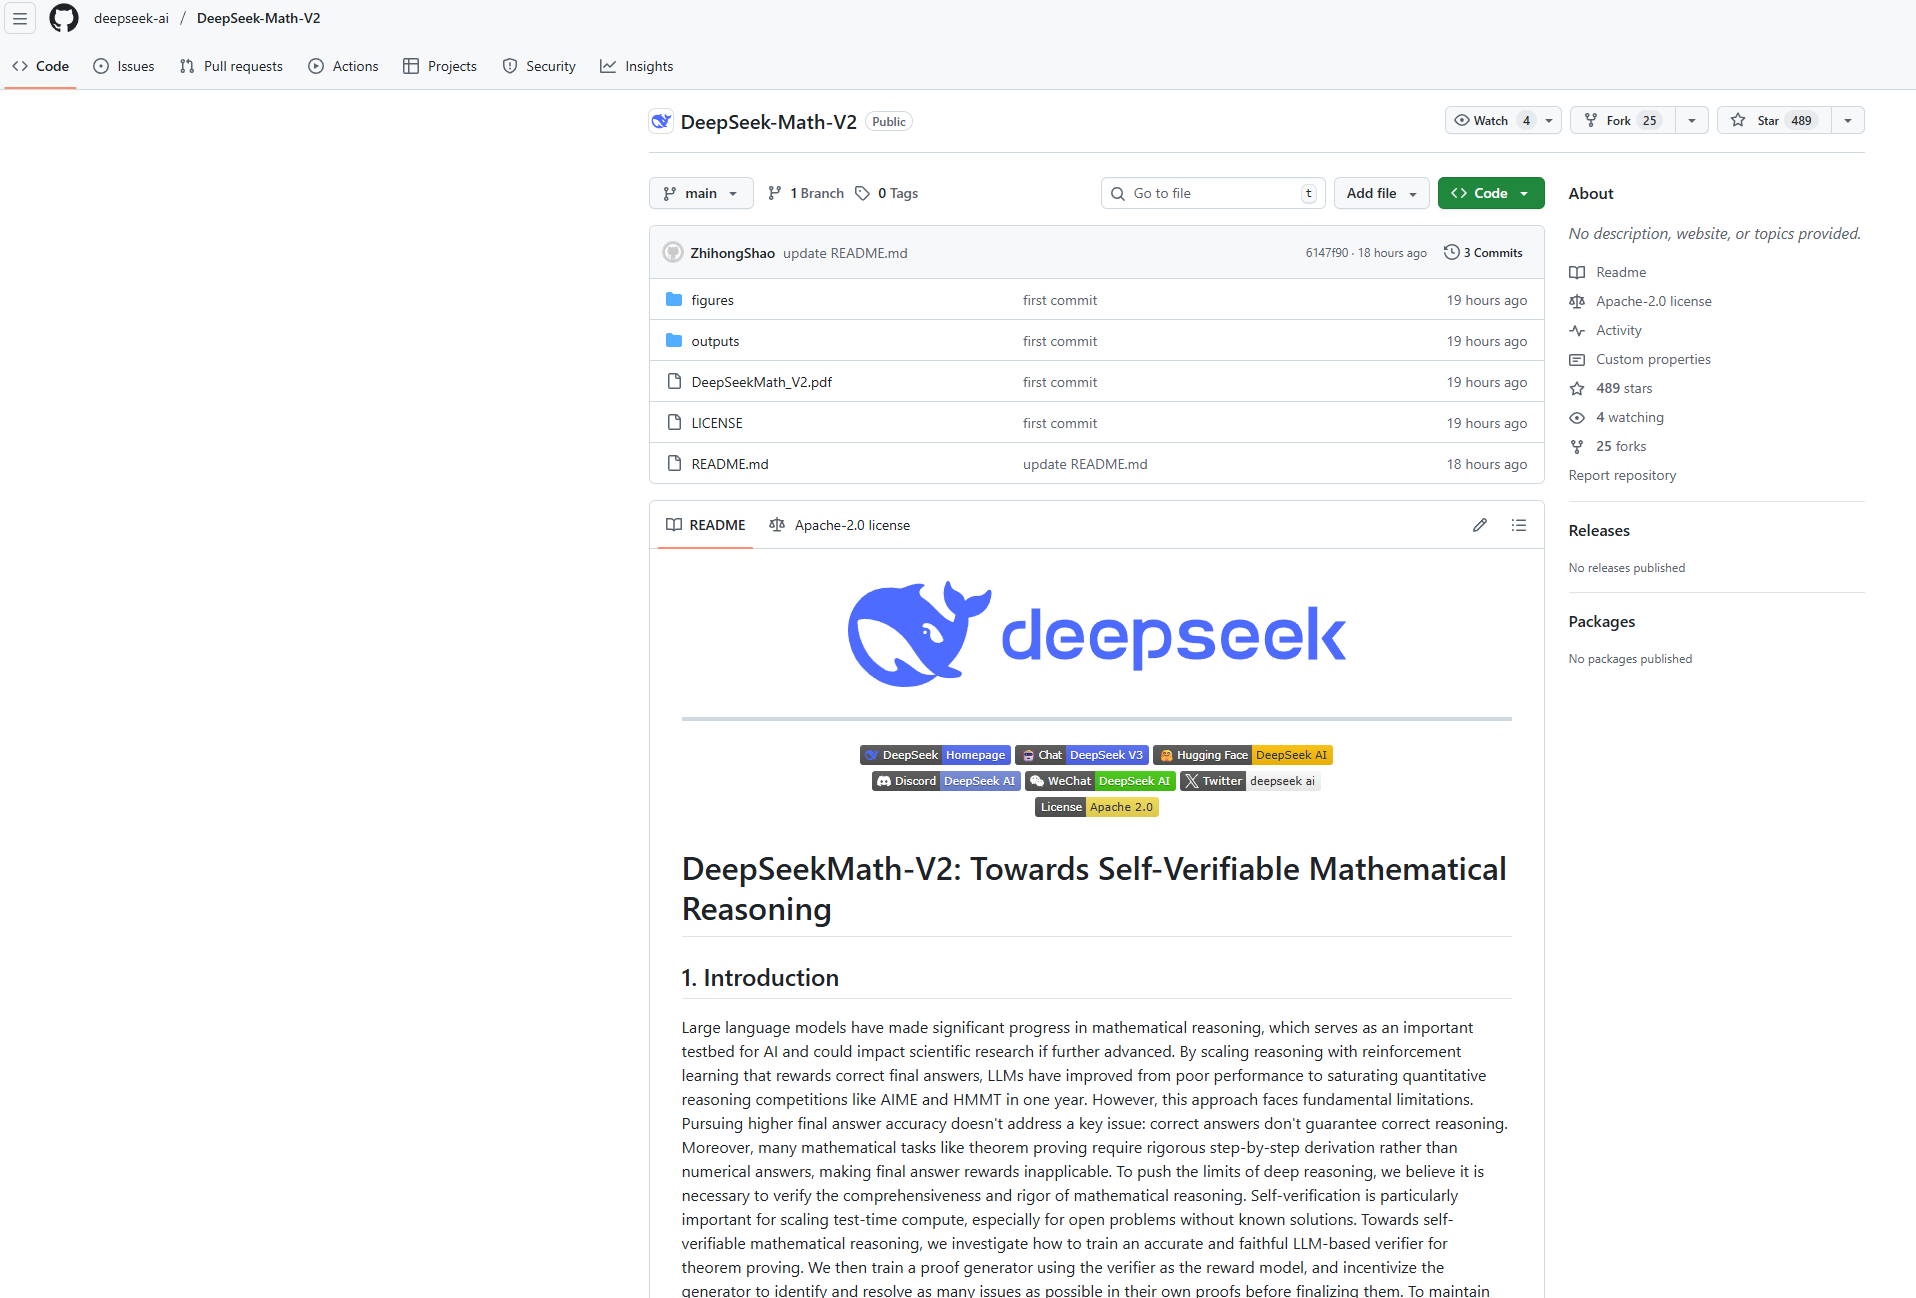Click the WeChat DeepSeek AI badge
The width and height of the screenshot is (1916, 1298).
(1100, 781)
